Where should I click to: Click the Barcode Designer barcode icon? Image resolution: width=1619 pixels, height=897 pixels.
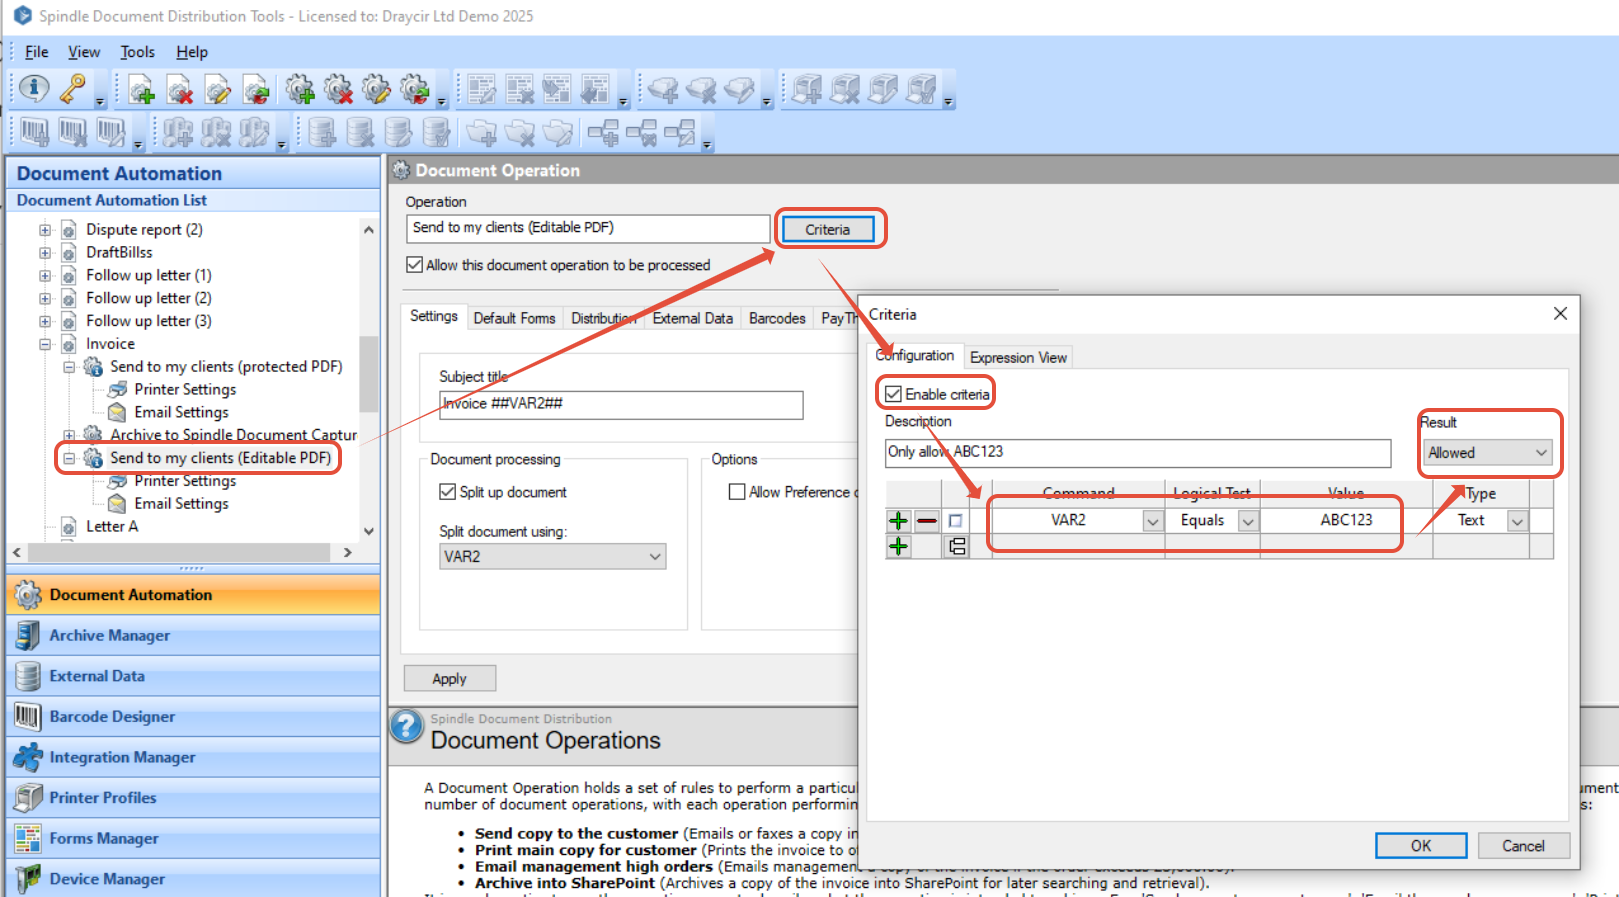tap(28, 716)
